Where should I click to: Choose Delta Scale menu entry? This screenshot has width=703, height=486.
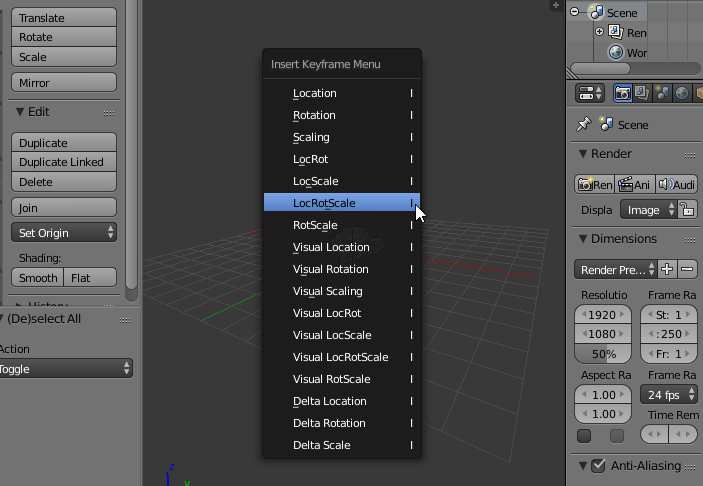click(x=342, y=445)
